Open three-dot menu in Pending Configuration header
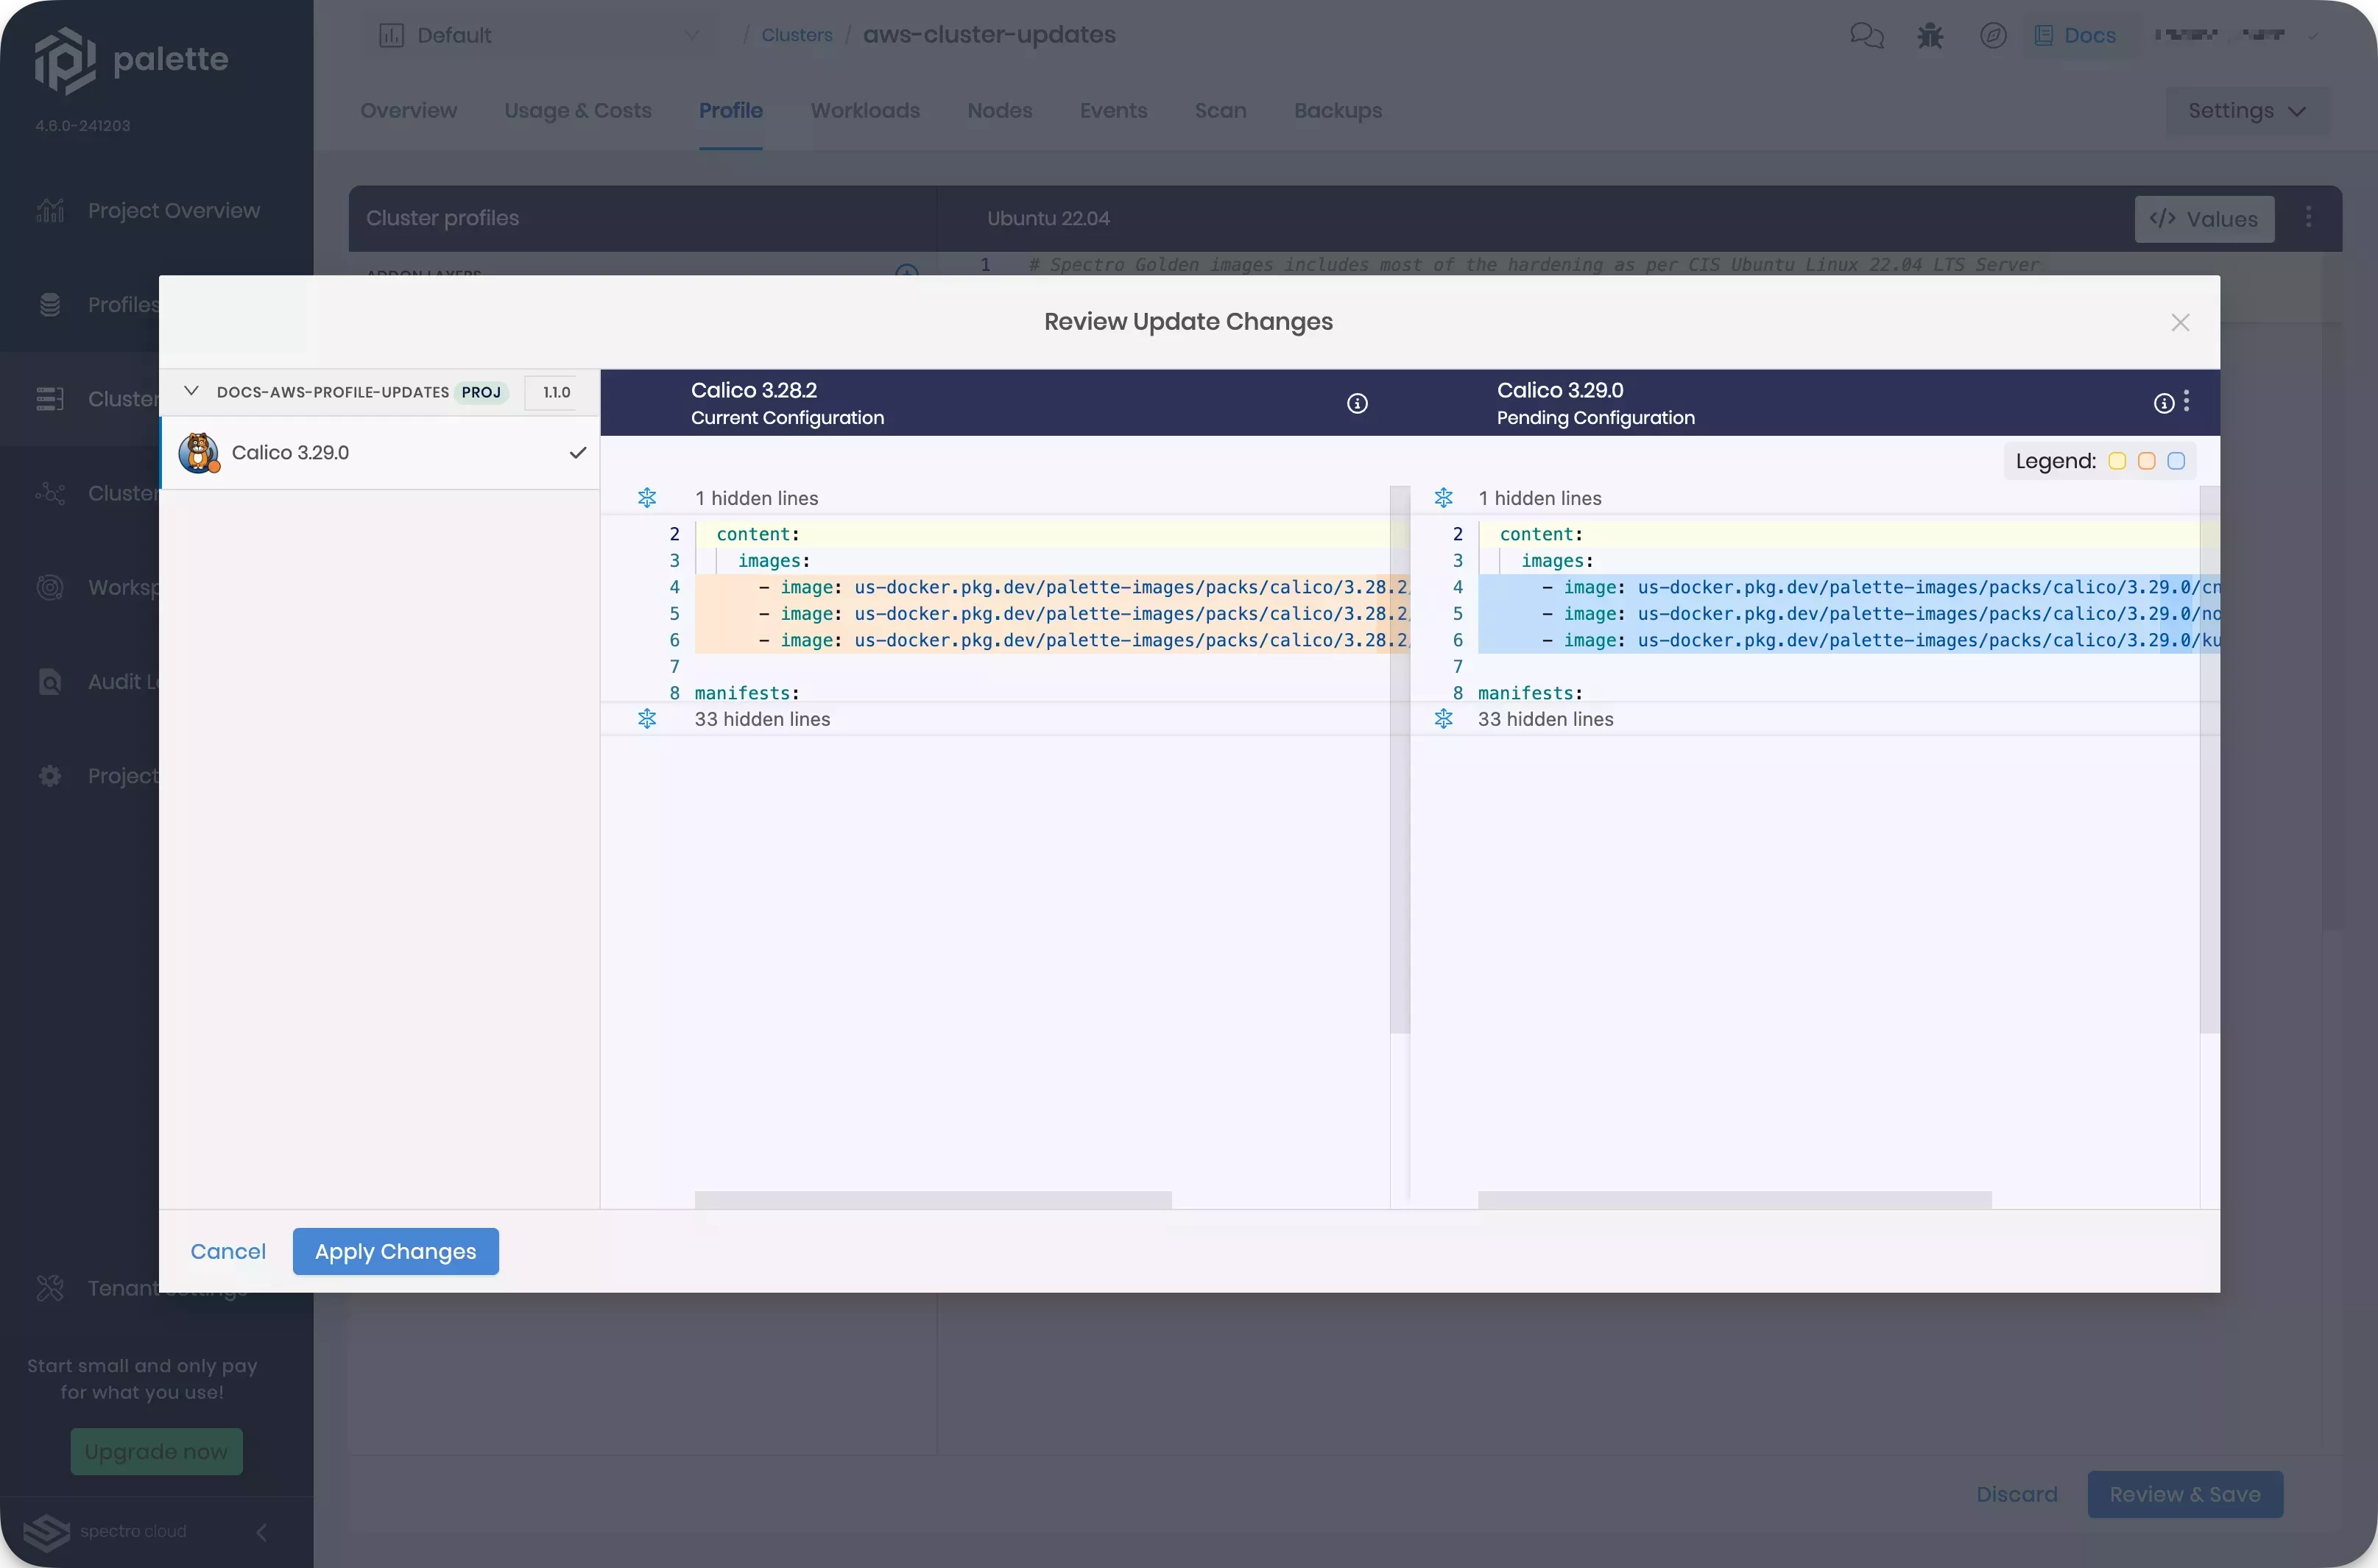Screen dimensions: 2378x1568 [2187, 401]
